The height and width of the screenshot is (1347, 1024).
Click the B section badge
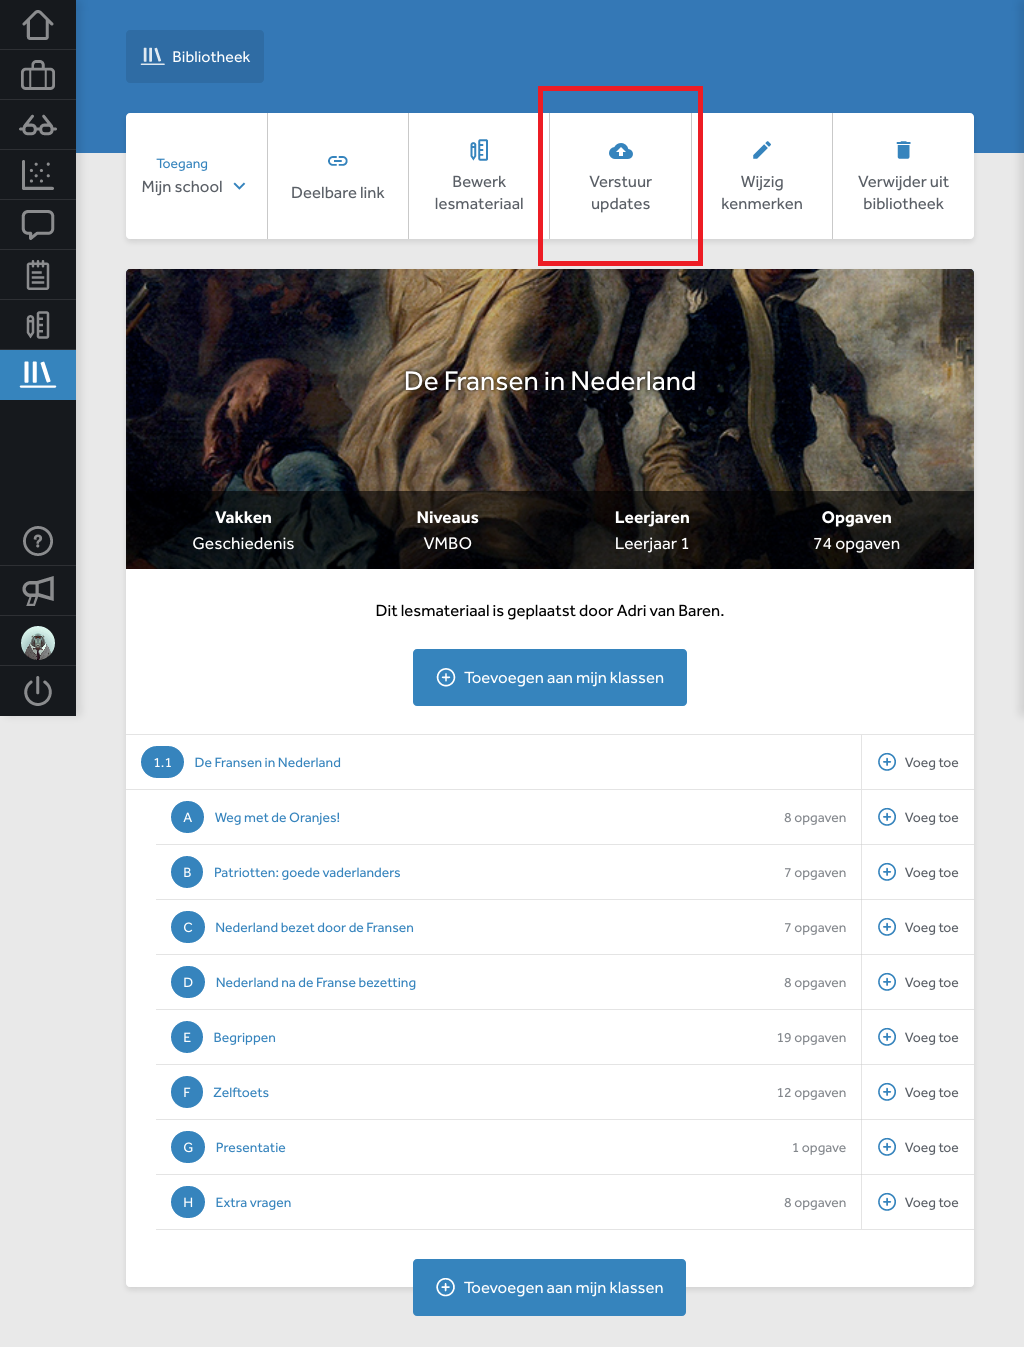coord(187,873)
